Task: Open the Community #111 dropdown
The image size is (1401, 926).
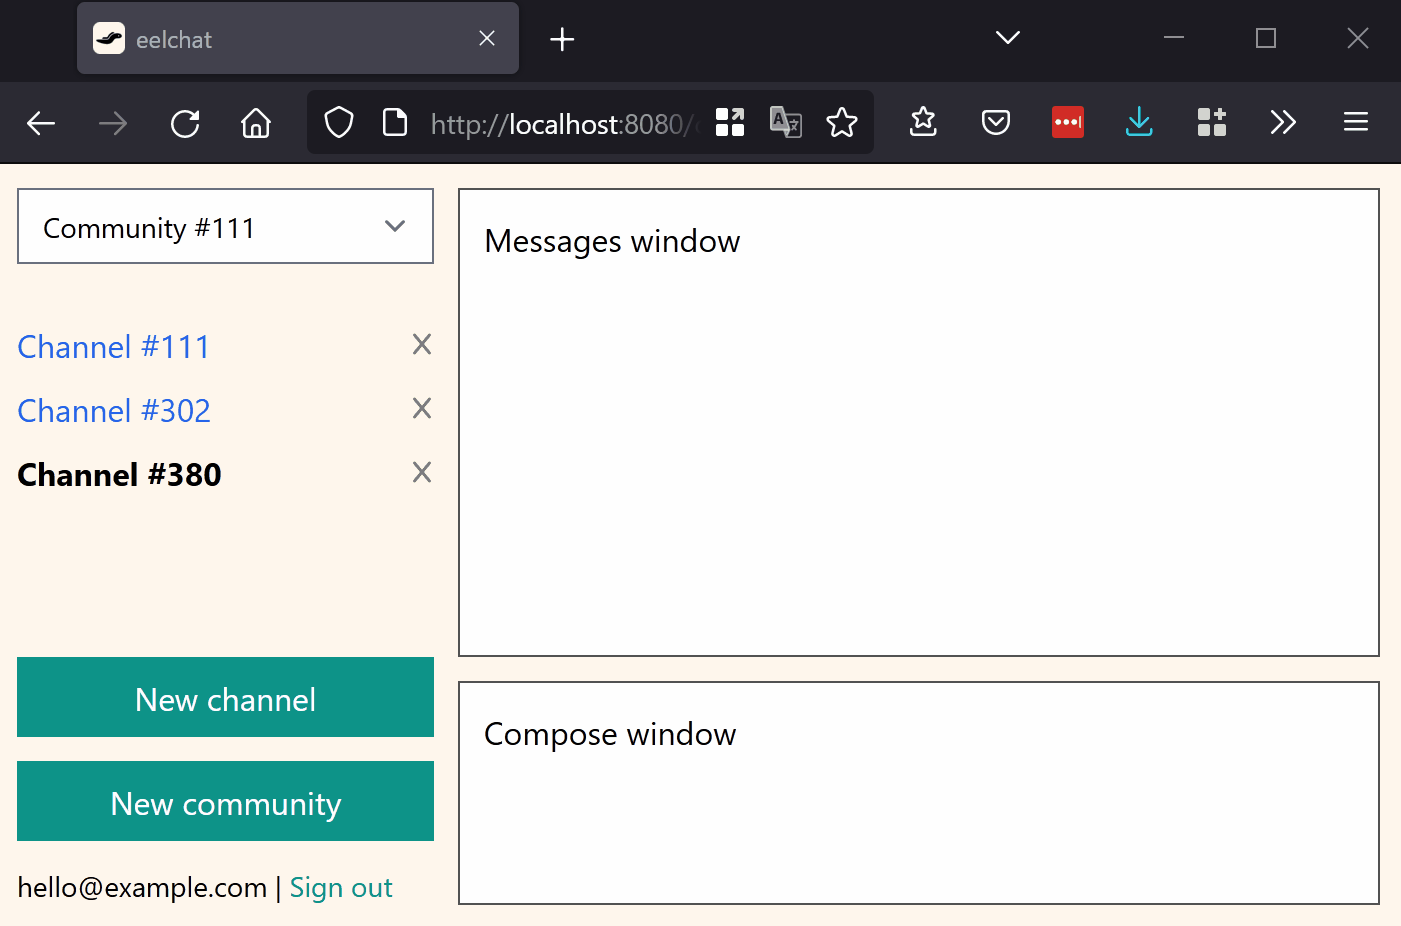Action: click(x=225, y=226)
